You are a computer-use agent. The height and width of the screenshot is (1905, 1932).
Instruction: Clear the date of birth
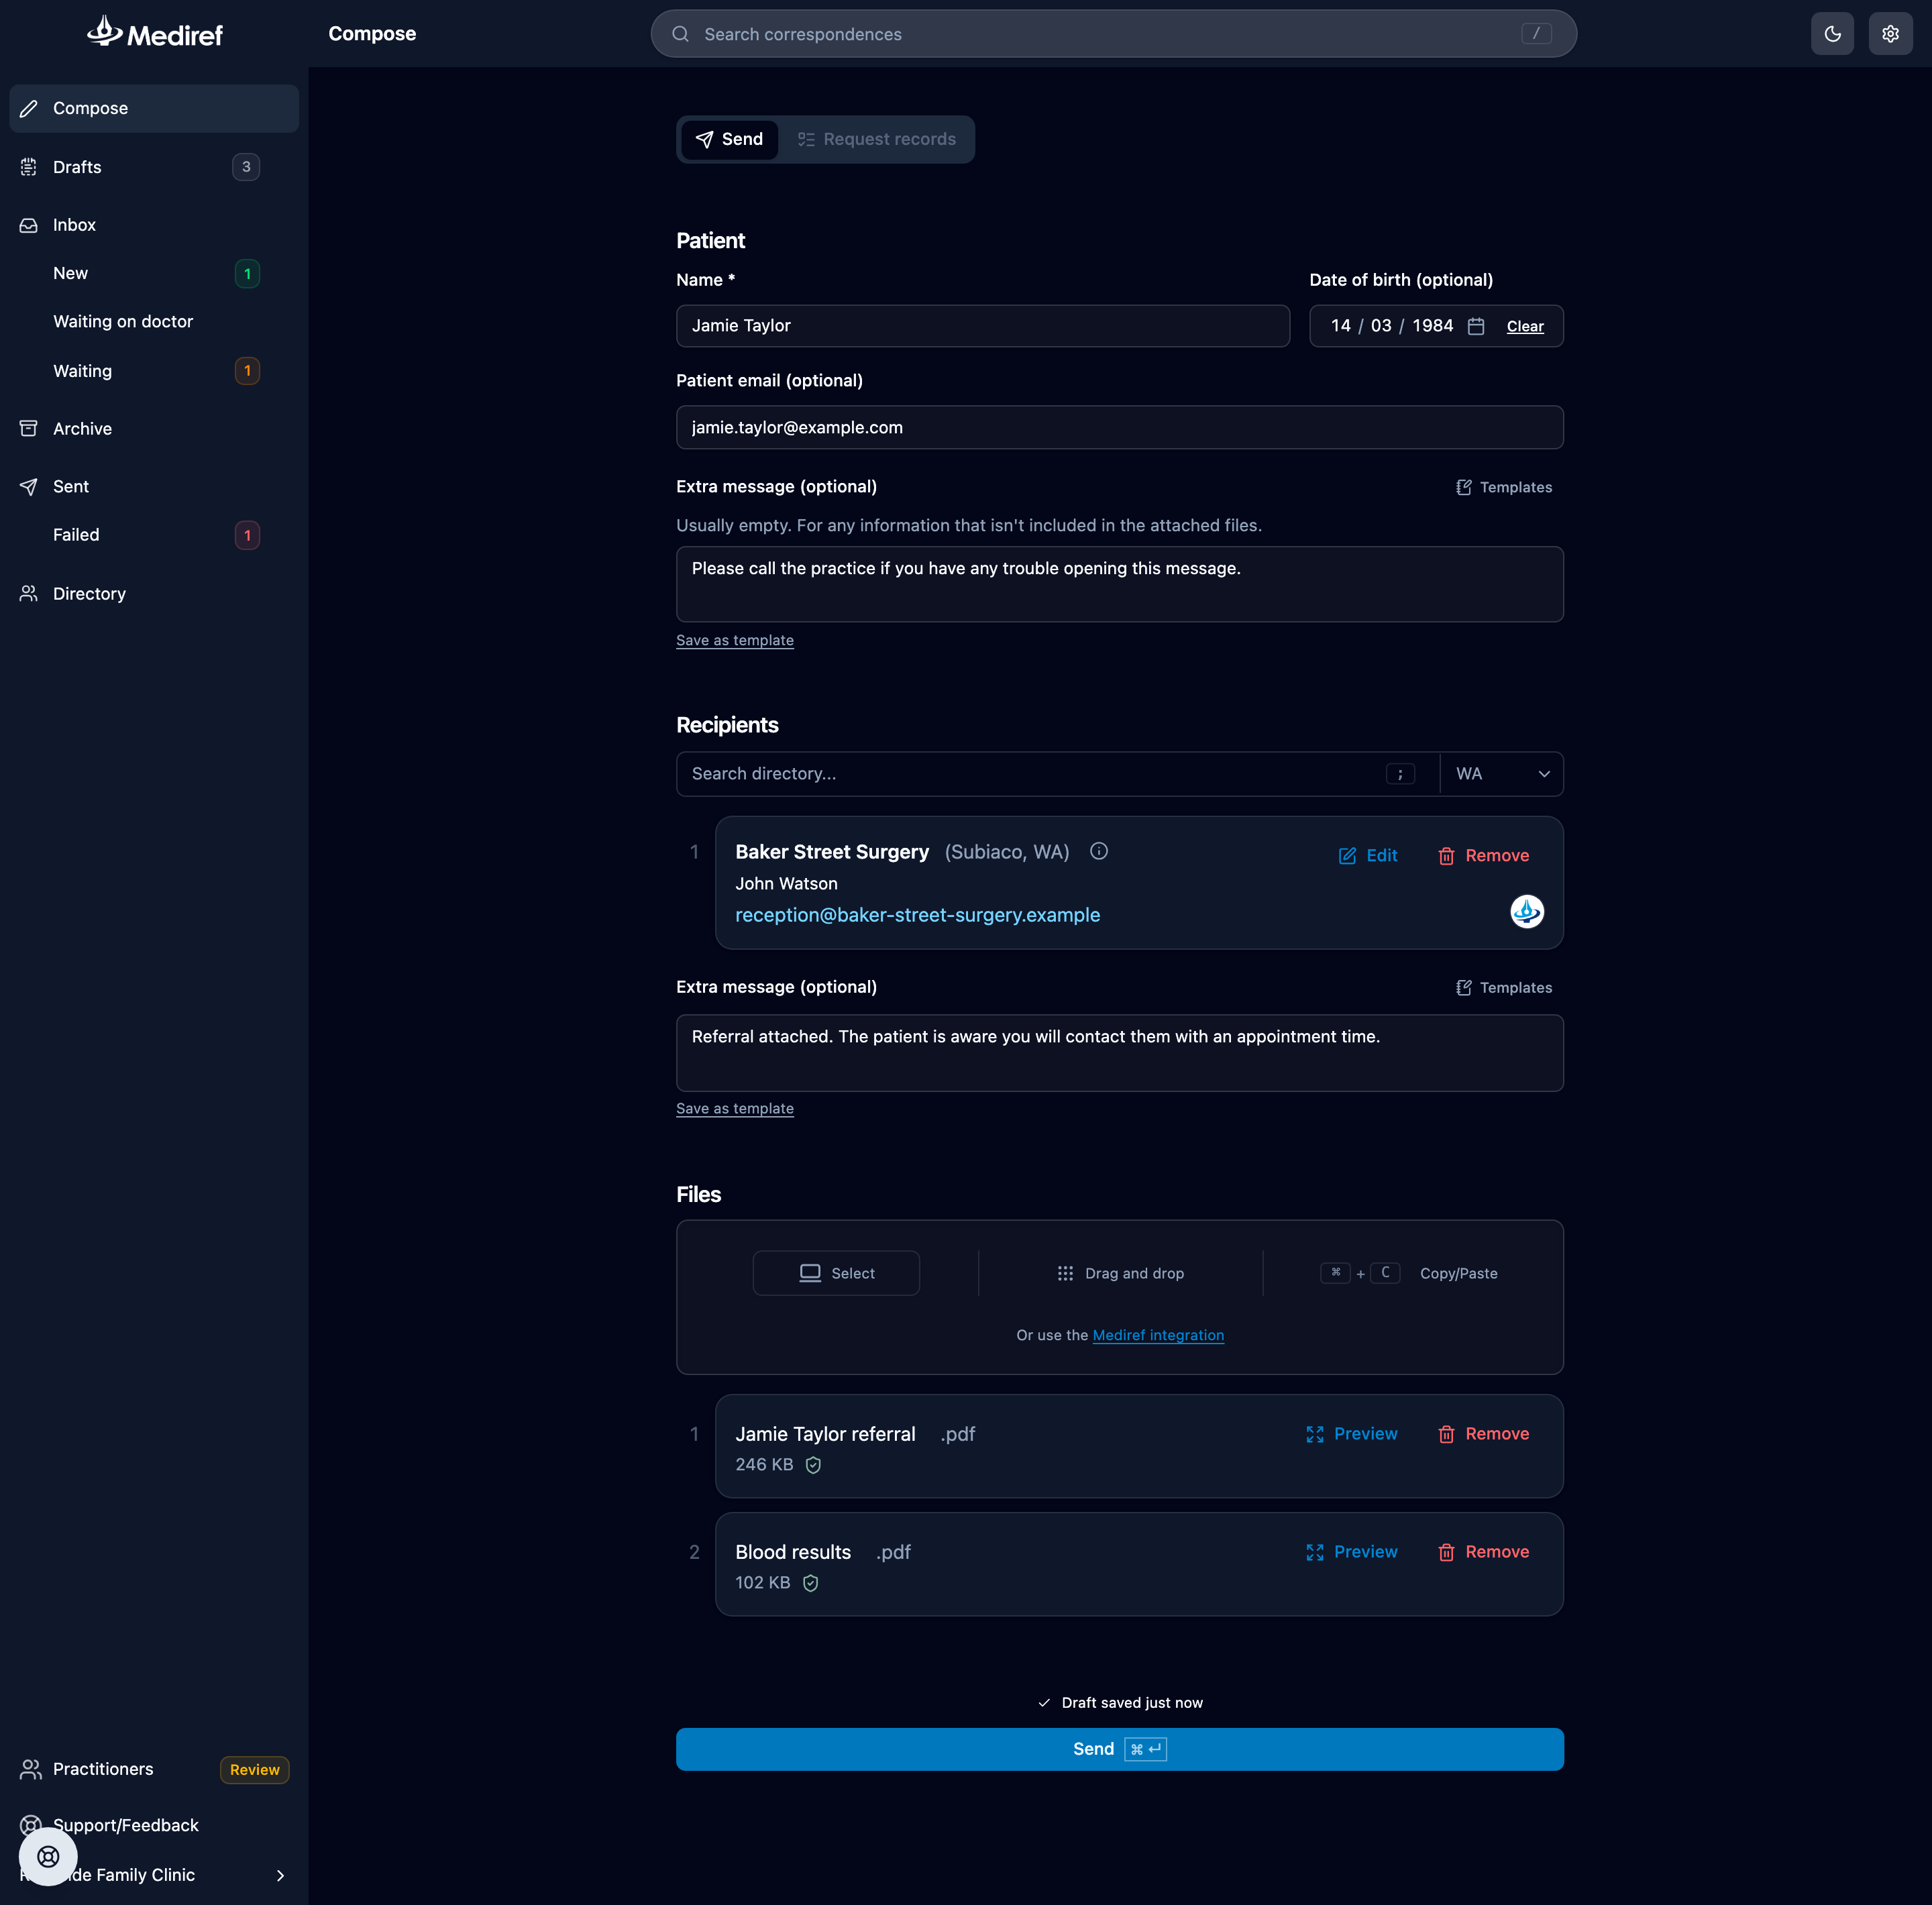pos(1525,327)
